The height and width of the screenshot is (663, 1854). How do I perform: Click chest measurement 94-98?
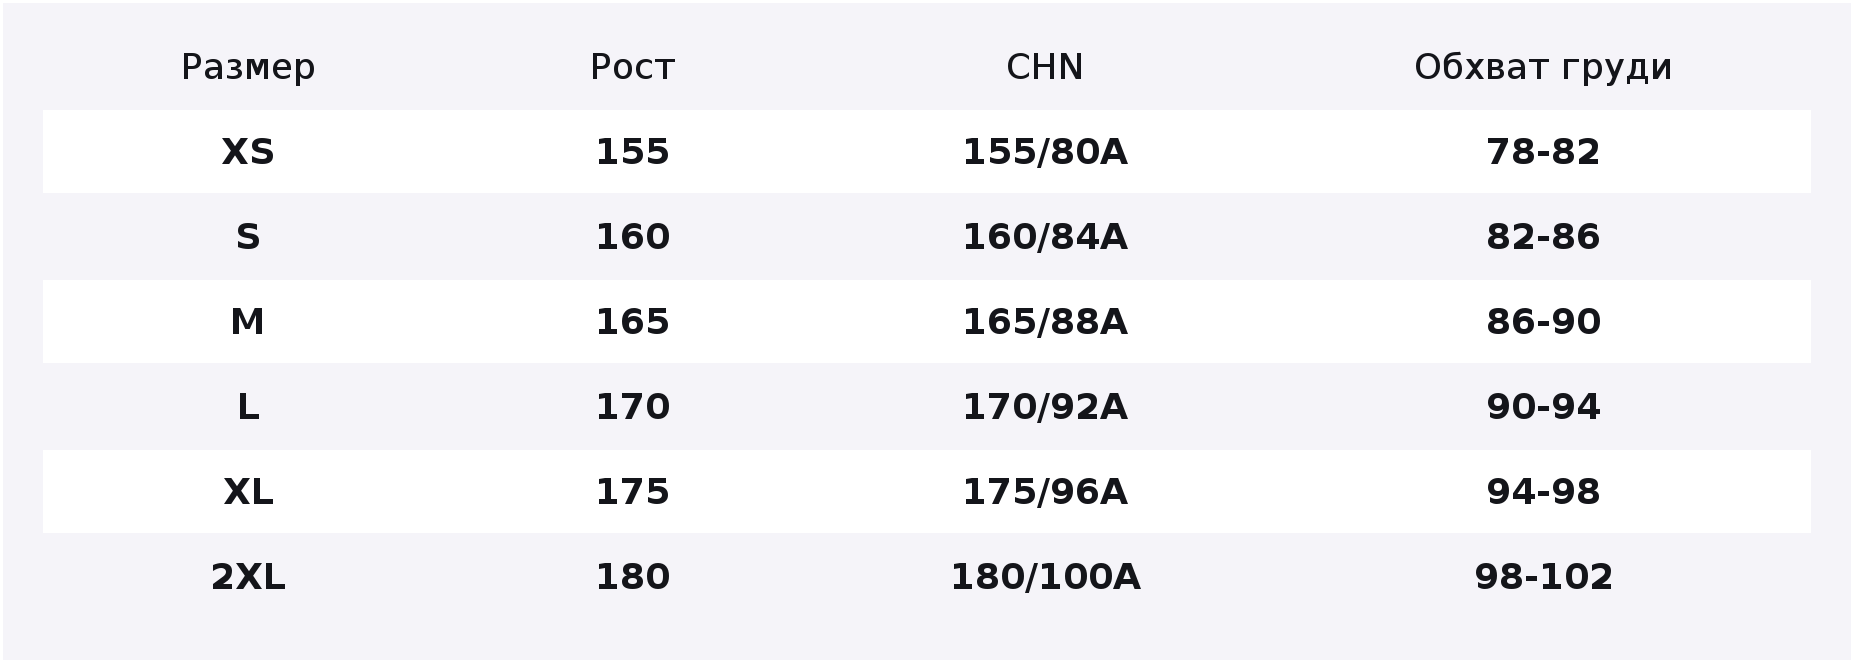coord(1543,492)
